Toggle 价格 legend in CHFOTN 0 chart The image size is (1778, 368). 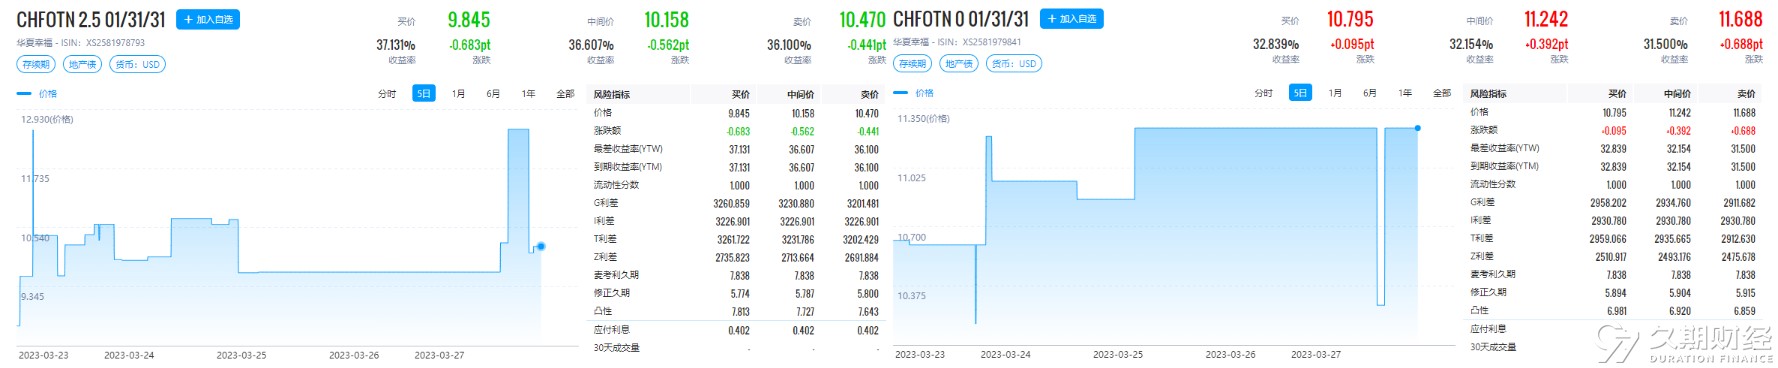point(914,93)
